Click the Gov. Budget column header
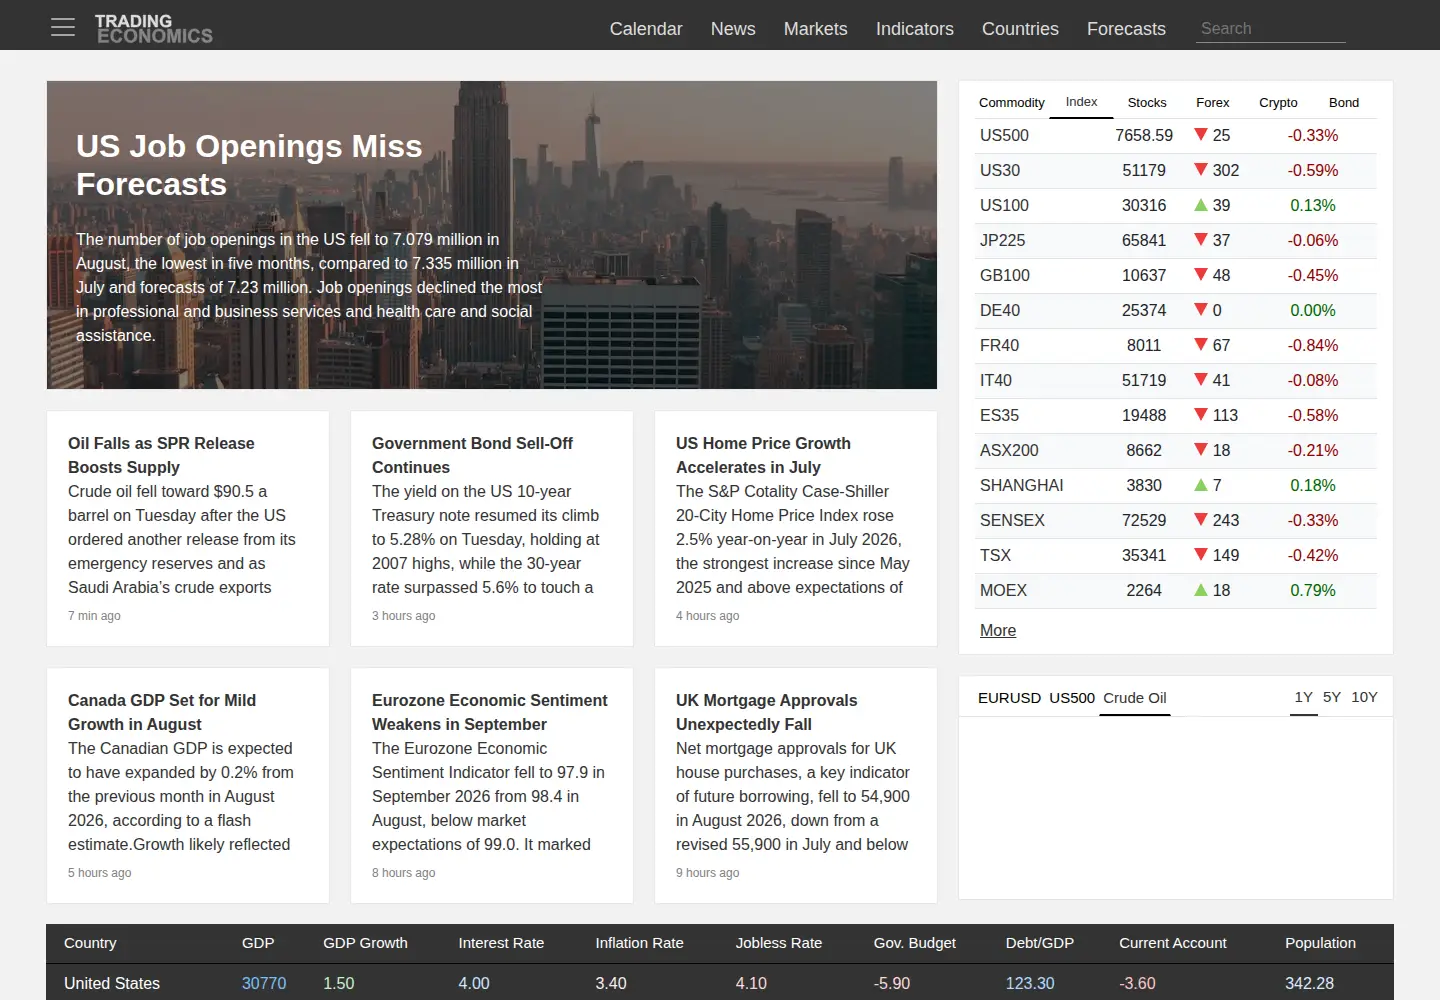Screen dimensions: 1440x1000 pyautogui.click(x=915, y=943)
